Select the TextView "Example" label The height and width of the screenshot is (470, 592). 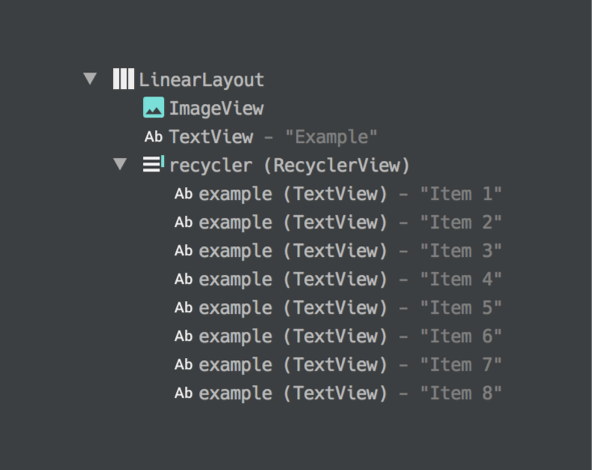(x=273, y=137)
